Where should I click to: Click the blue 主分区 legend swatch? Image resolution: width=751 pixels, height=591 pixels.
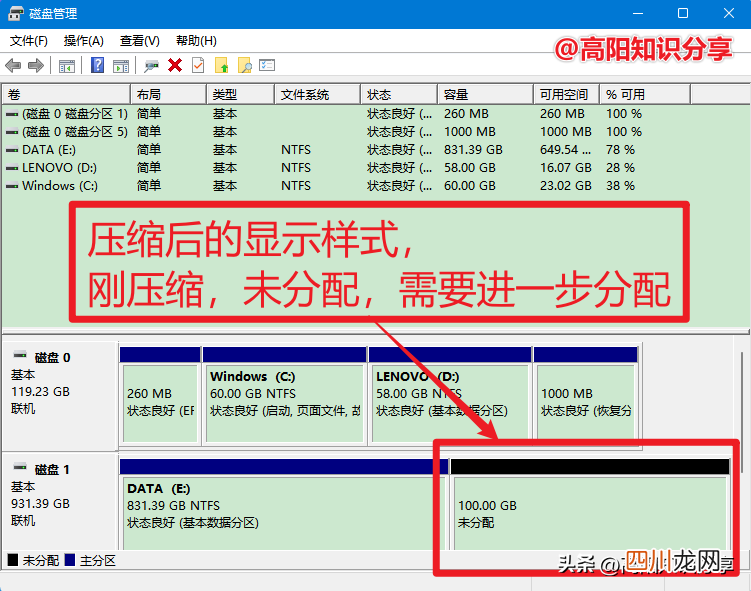tap(70, 560)
